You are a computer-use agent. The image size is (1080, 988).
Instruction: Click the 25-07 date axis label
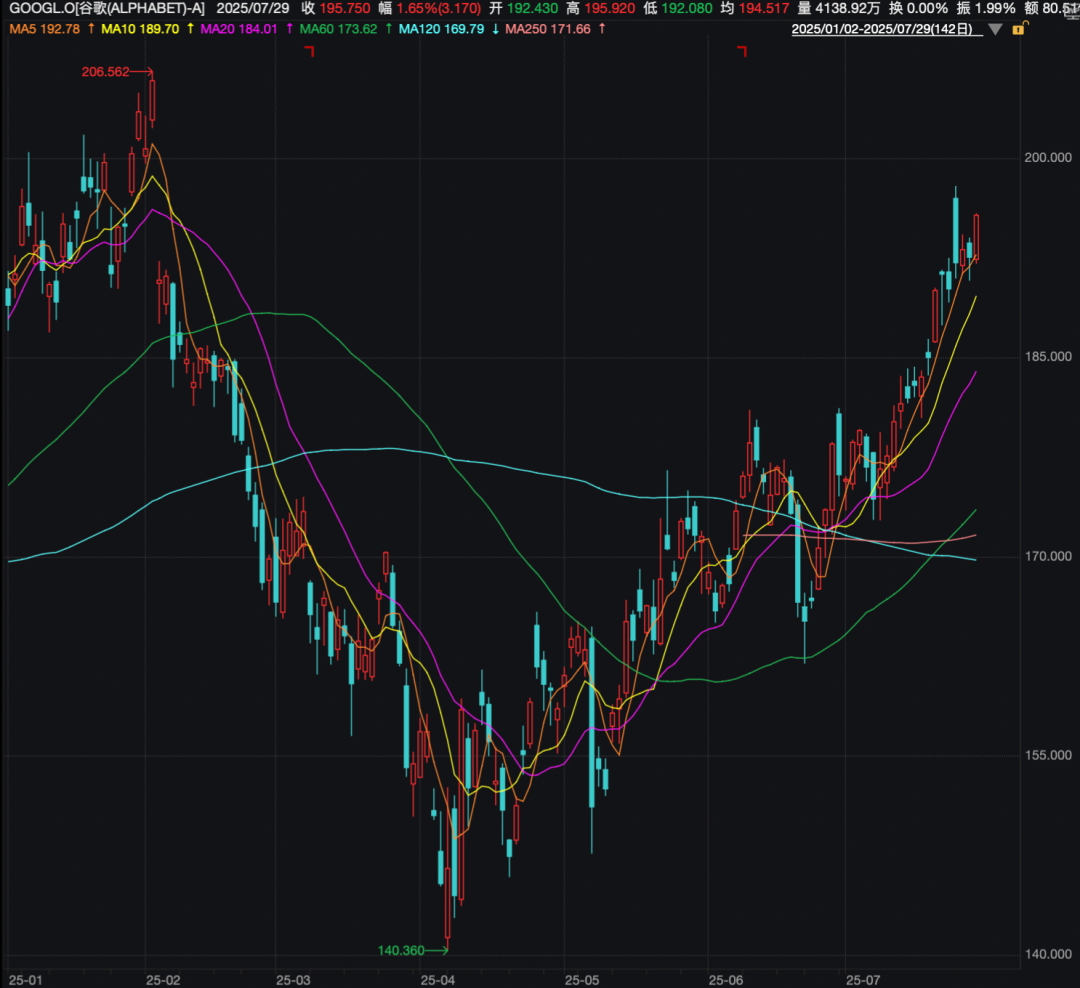coord(863,980)
